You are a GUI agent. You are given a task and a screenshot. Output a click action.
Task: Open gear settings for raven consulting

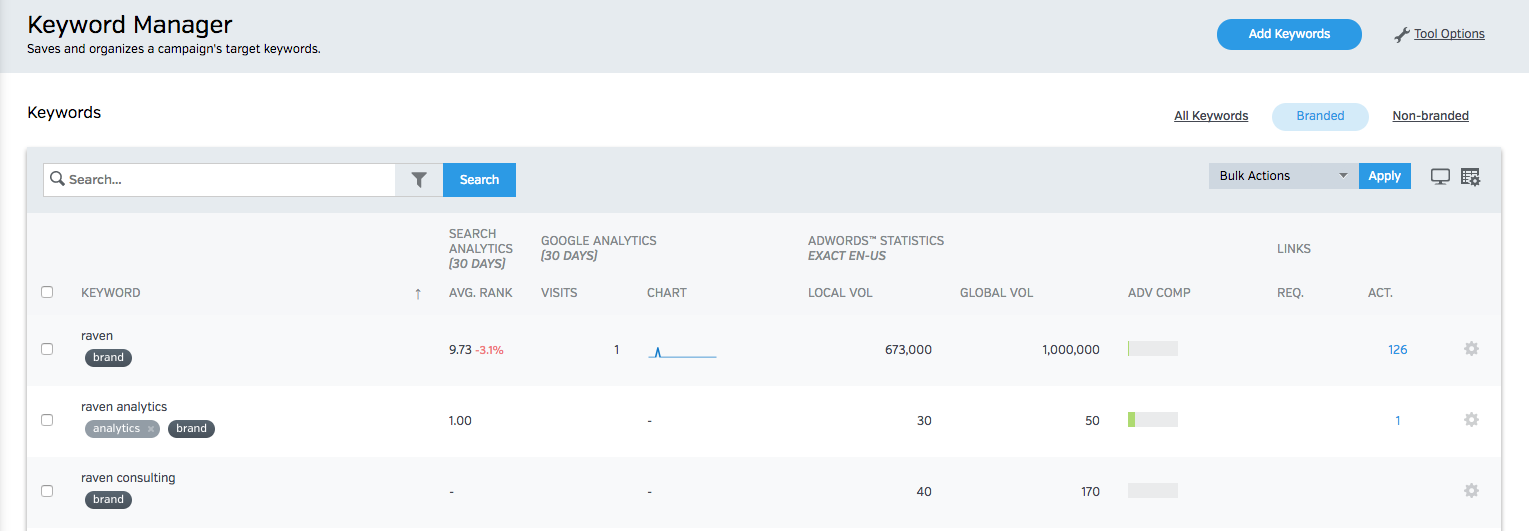(1471, 491)
